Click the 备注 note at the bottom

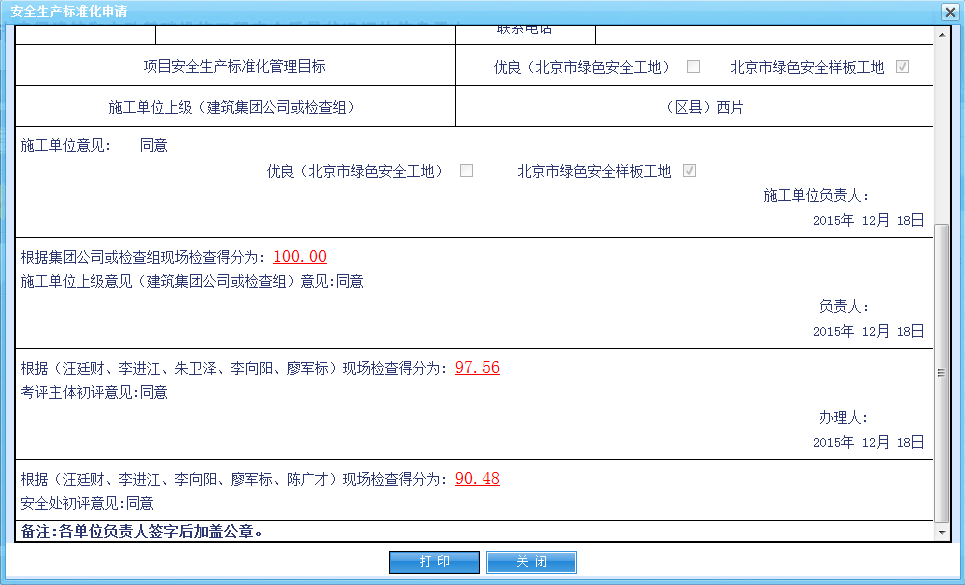[142, 531]
